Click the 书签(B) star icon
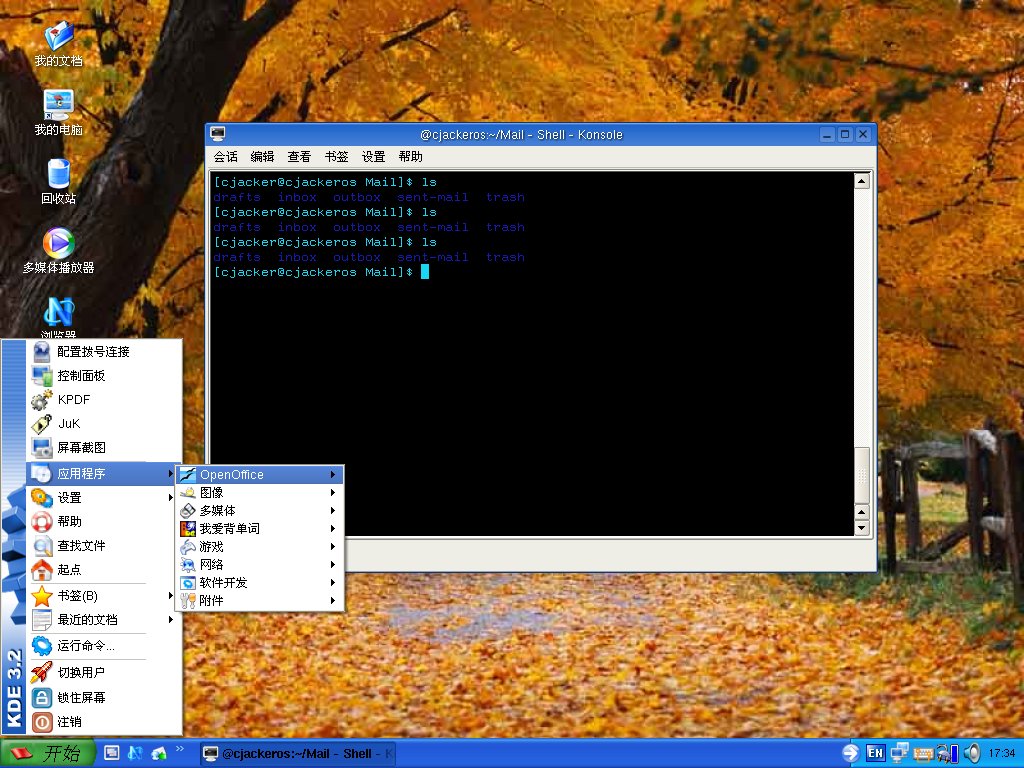The height and width of the screenshot is (768, 1024). 42,596
